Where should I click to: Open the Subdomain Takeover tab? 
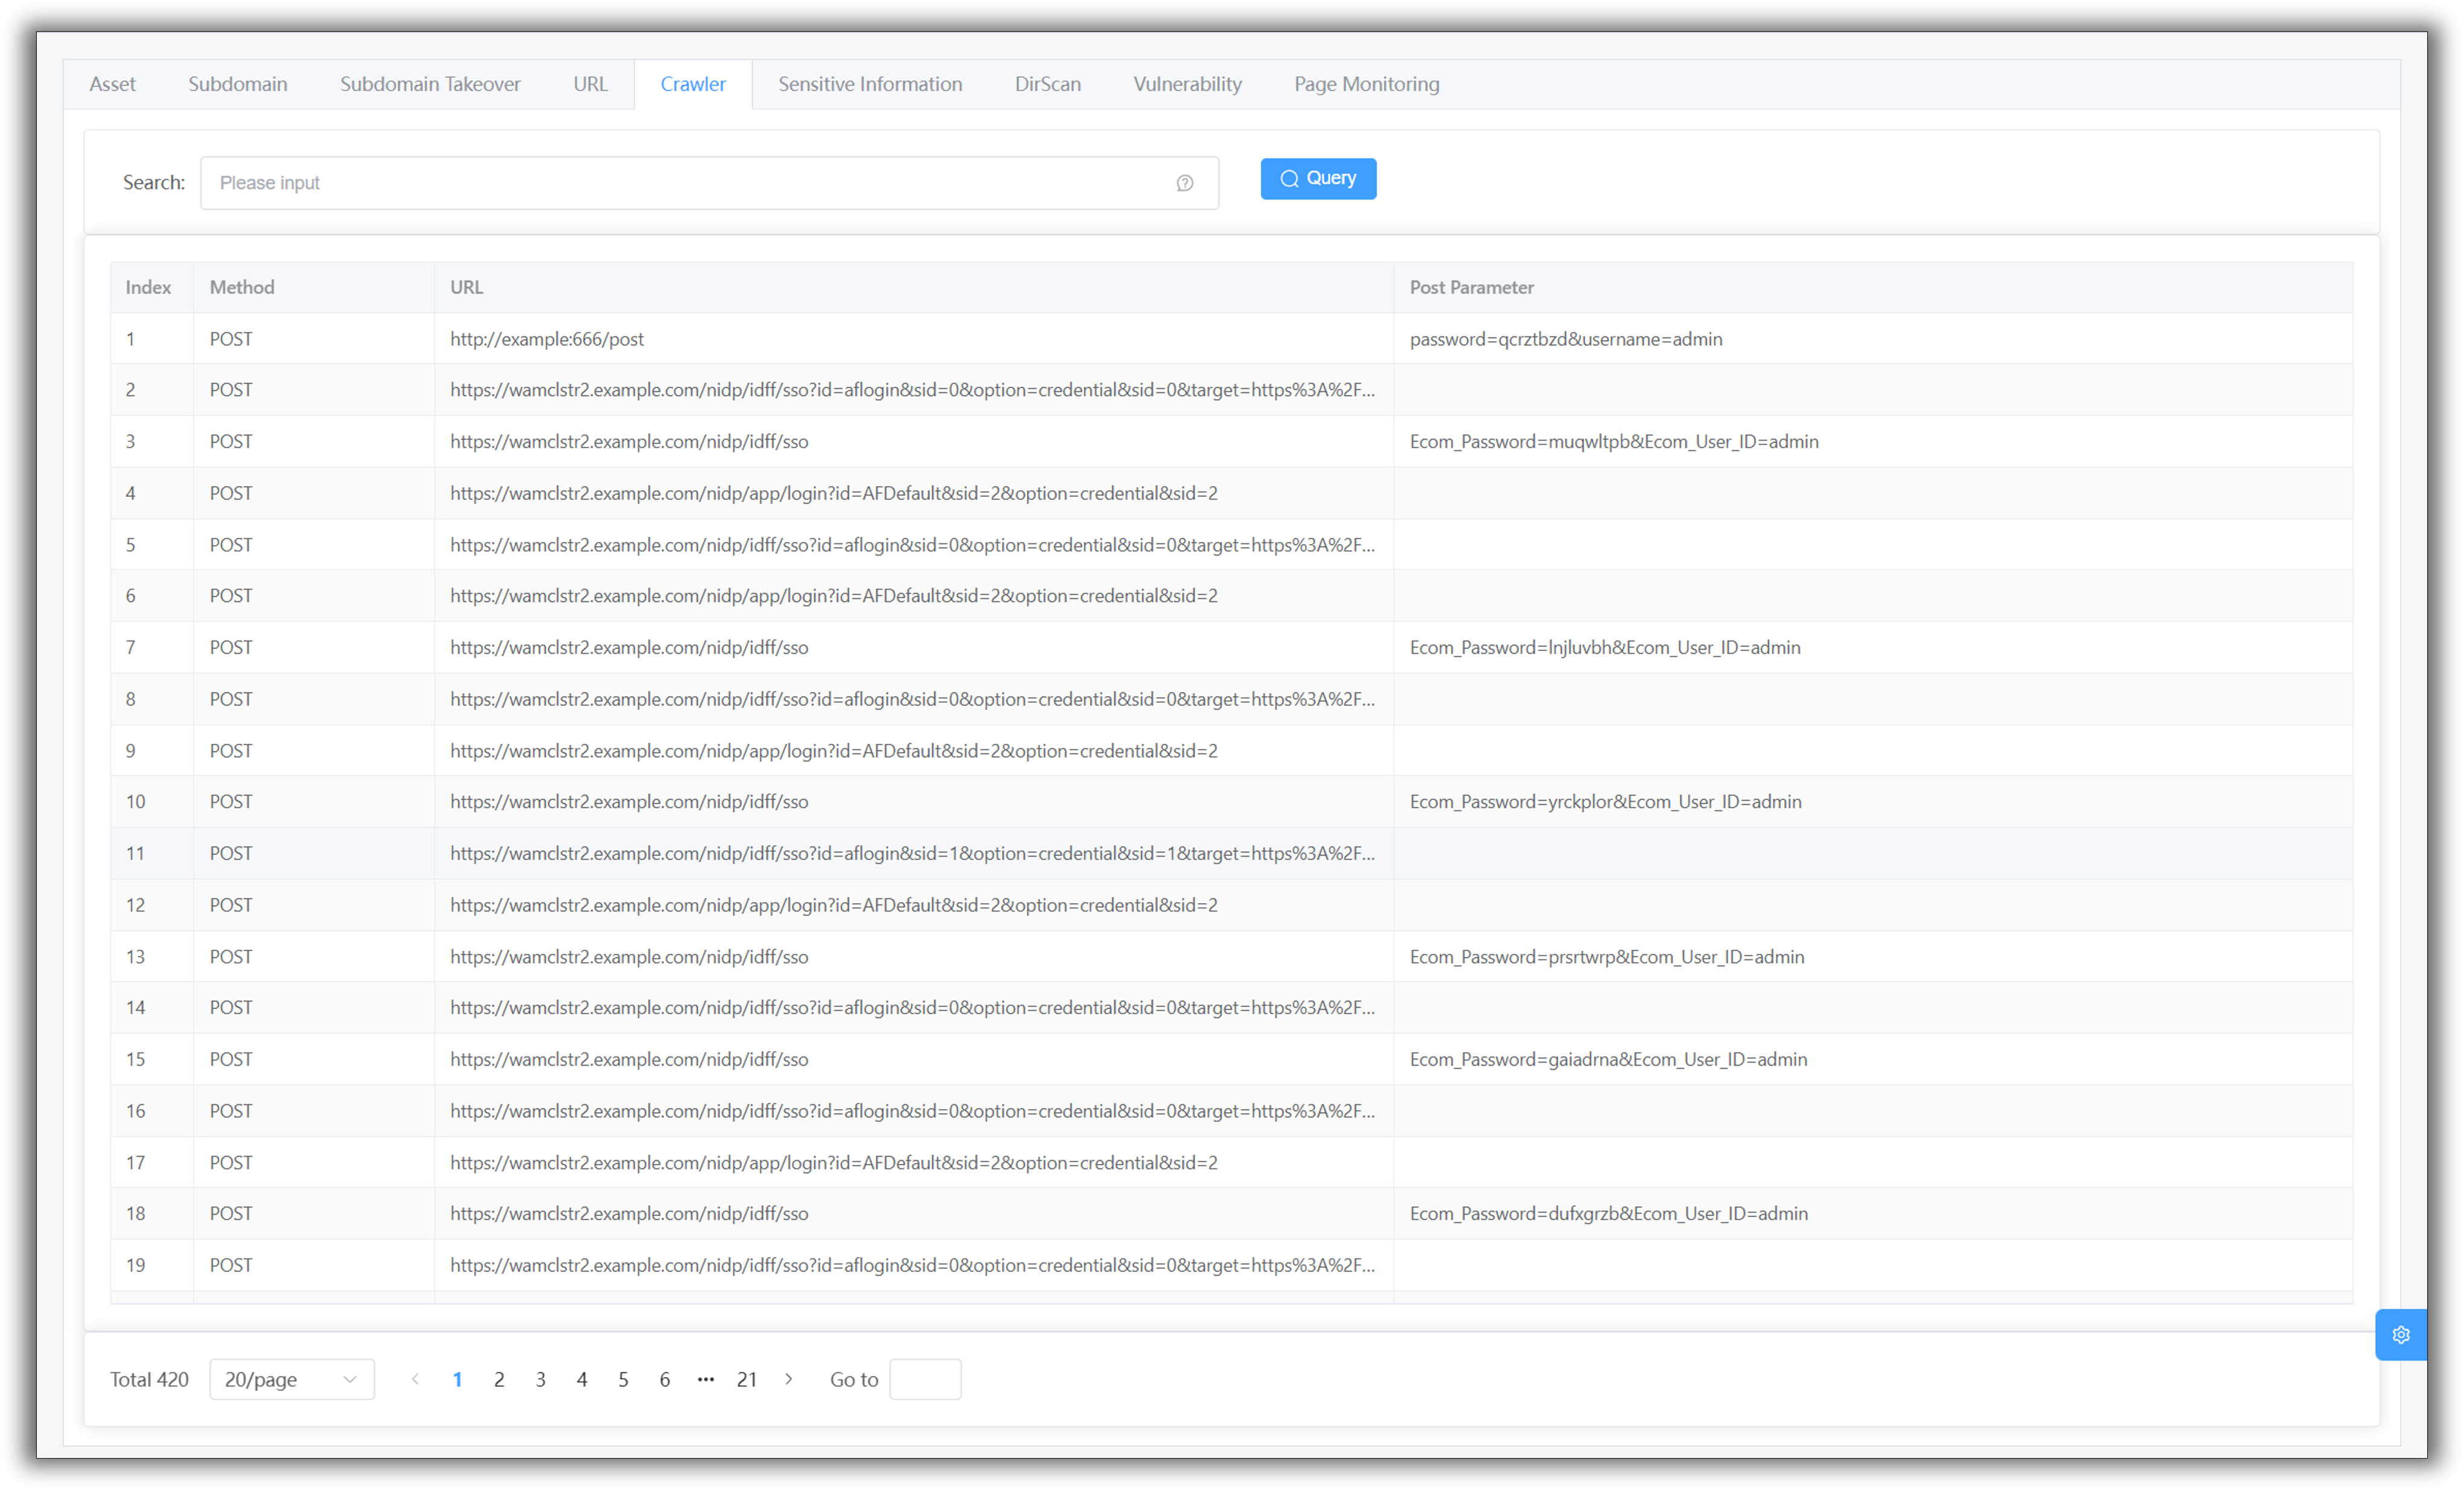click(430, 84)
